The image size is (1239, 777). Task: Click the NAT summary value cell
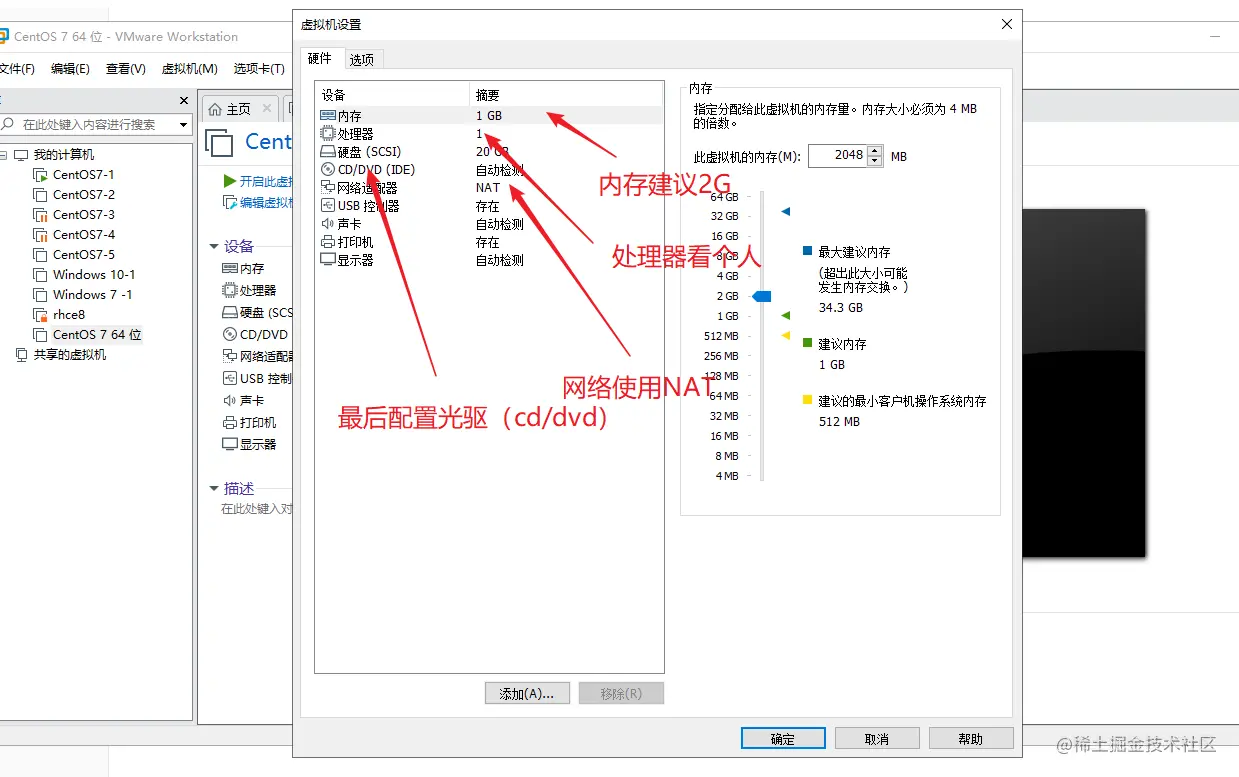(x=488, y=188)
